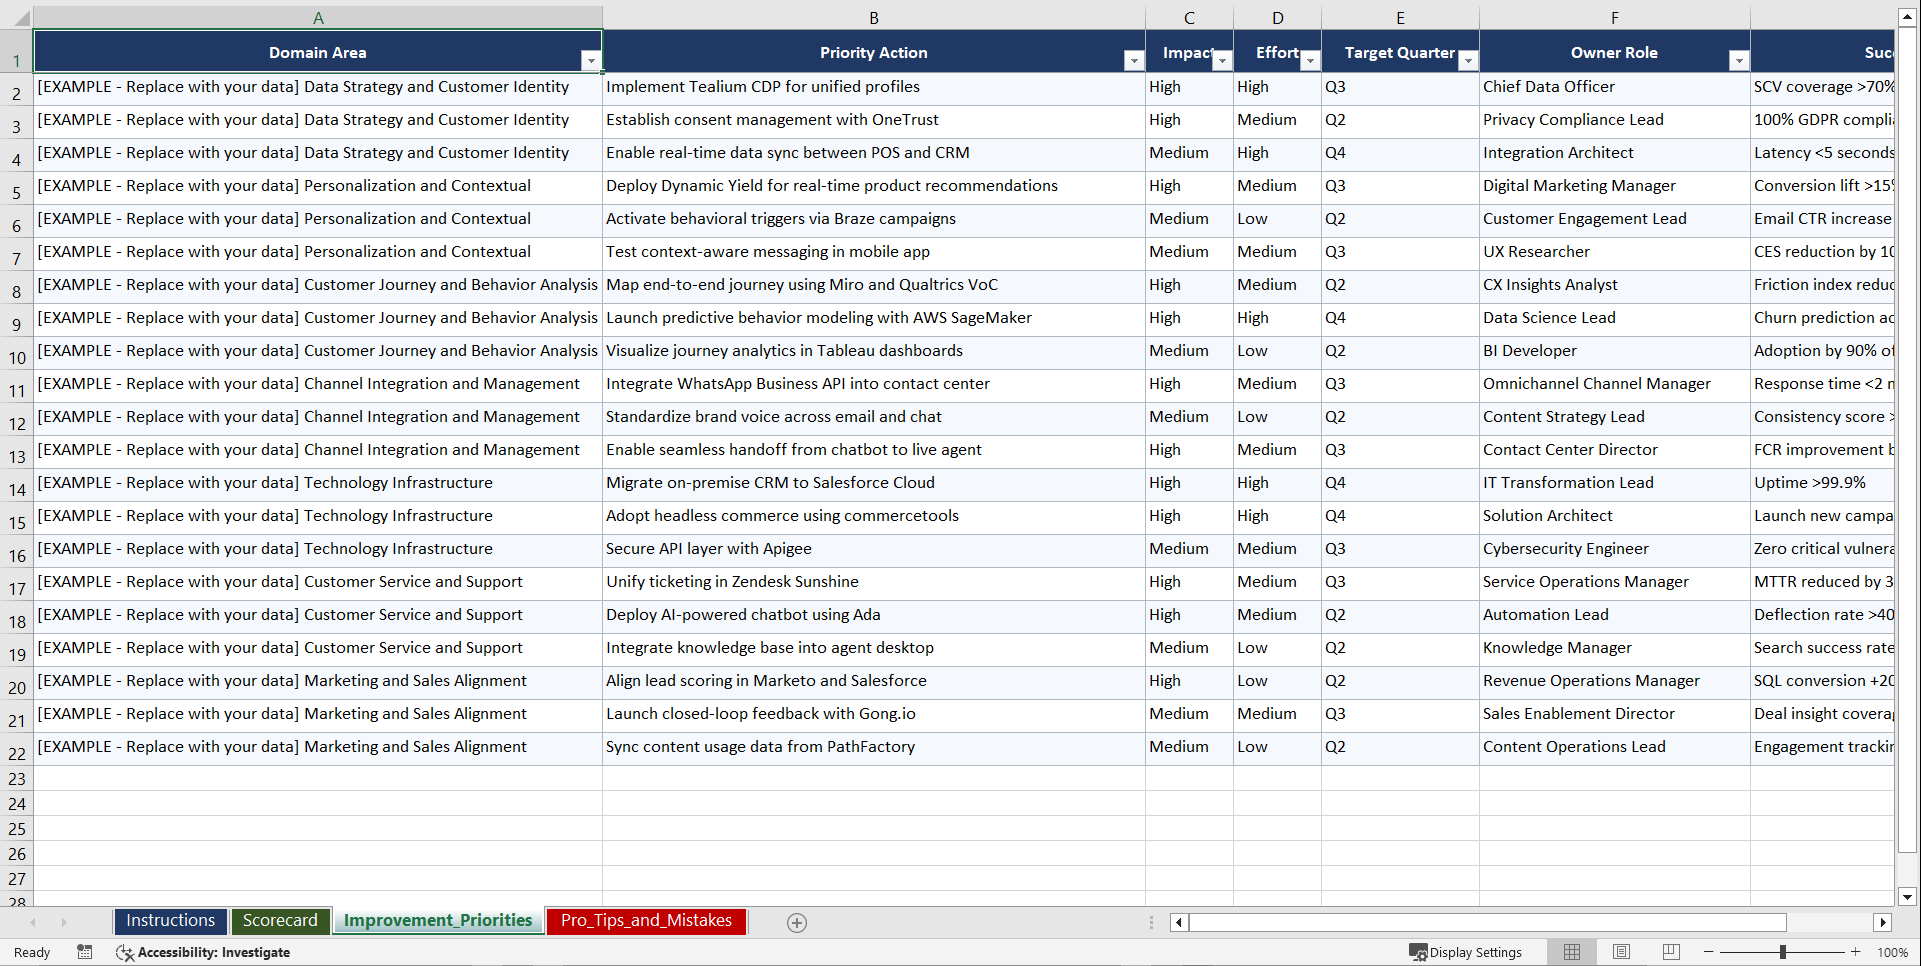Viewport: 1921px width, 966px height.
Task: Open the Owner Role filter dropdown
Action: click(x=1740, y=61)
